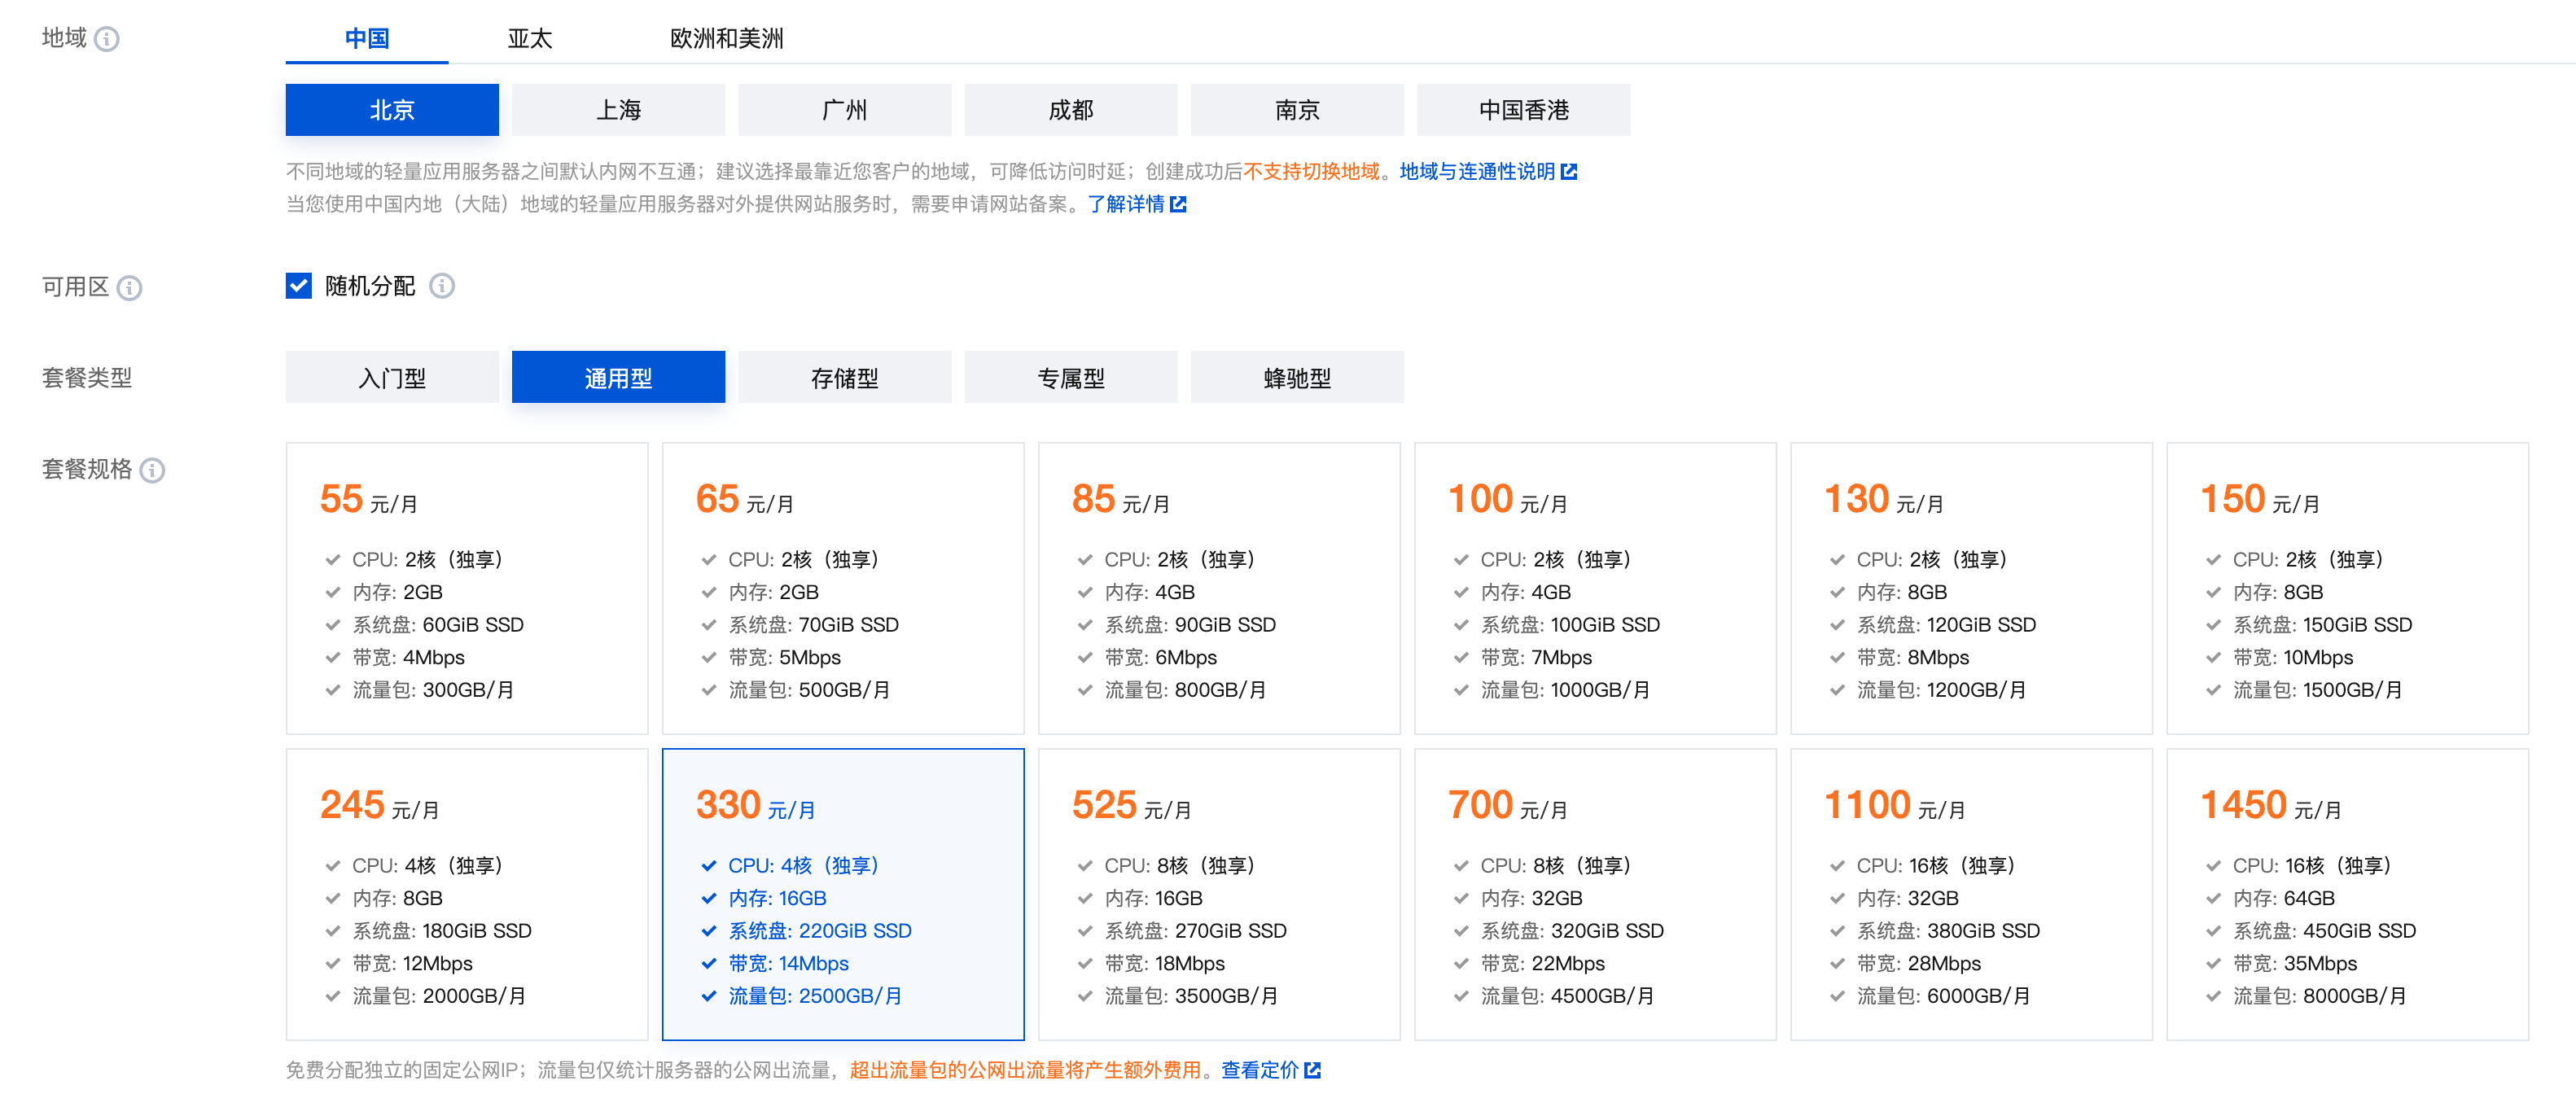Click info icon next to 地域 label
Viewport: 2576px width, 1094px height.
106,39
